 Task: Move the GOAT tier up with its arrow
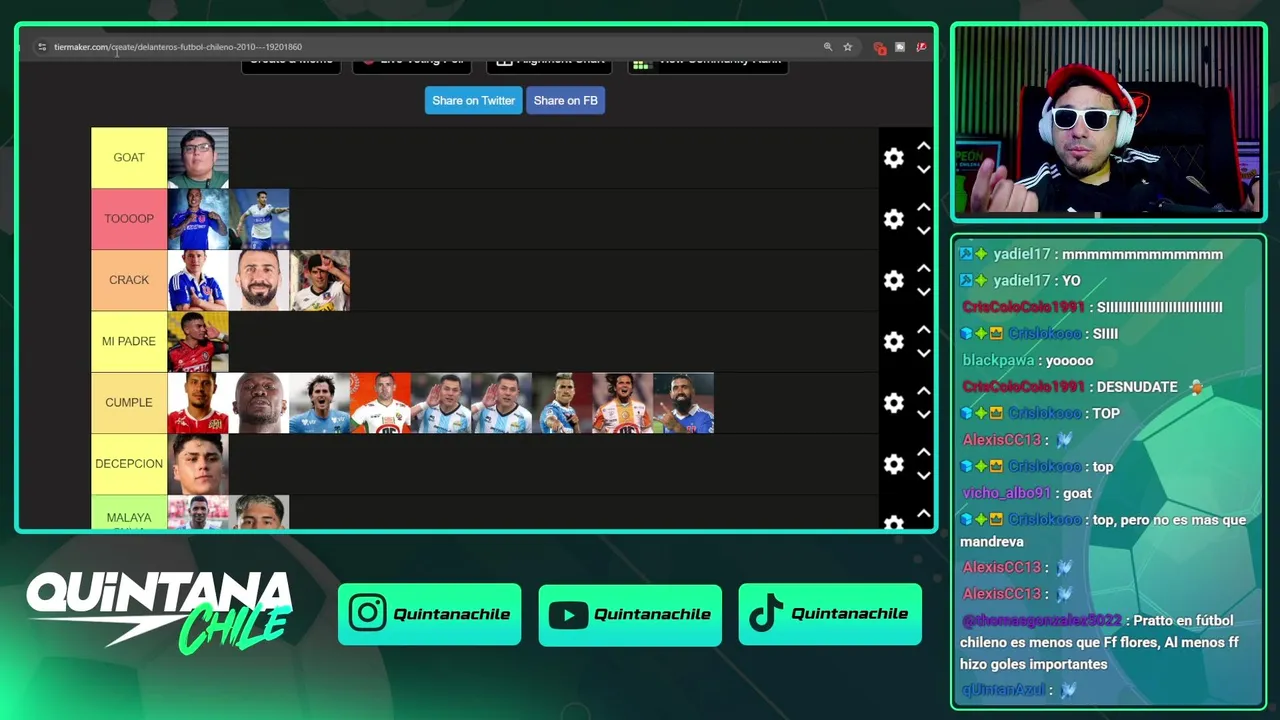[924, 146]
